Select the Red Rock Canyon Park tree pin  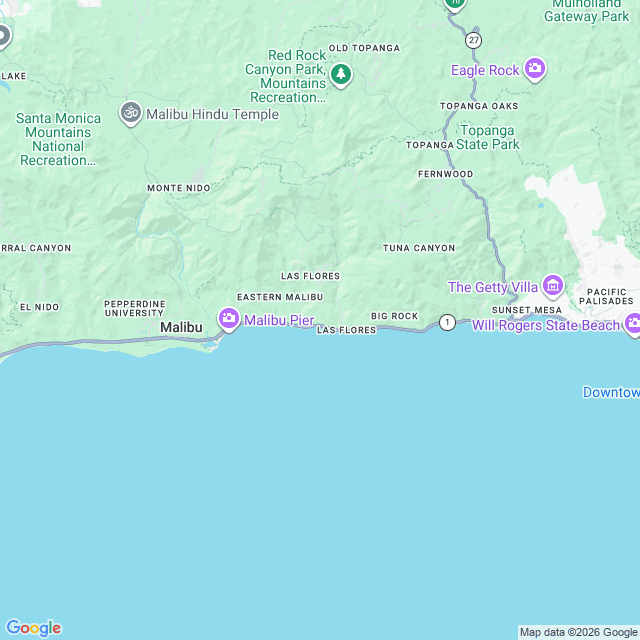341,75
